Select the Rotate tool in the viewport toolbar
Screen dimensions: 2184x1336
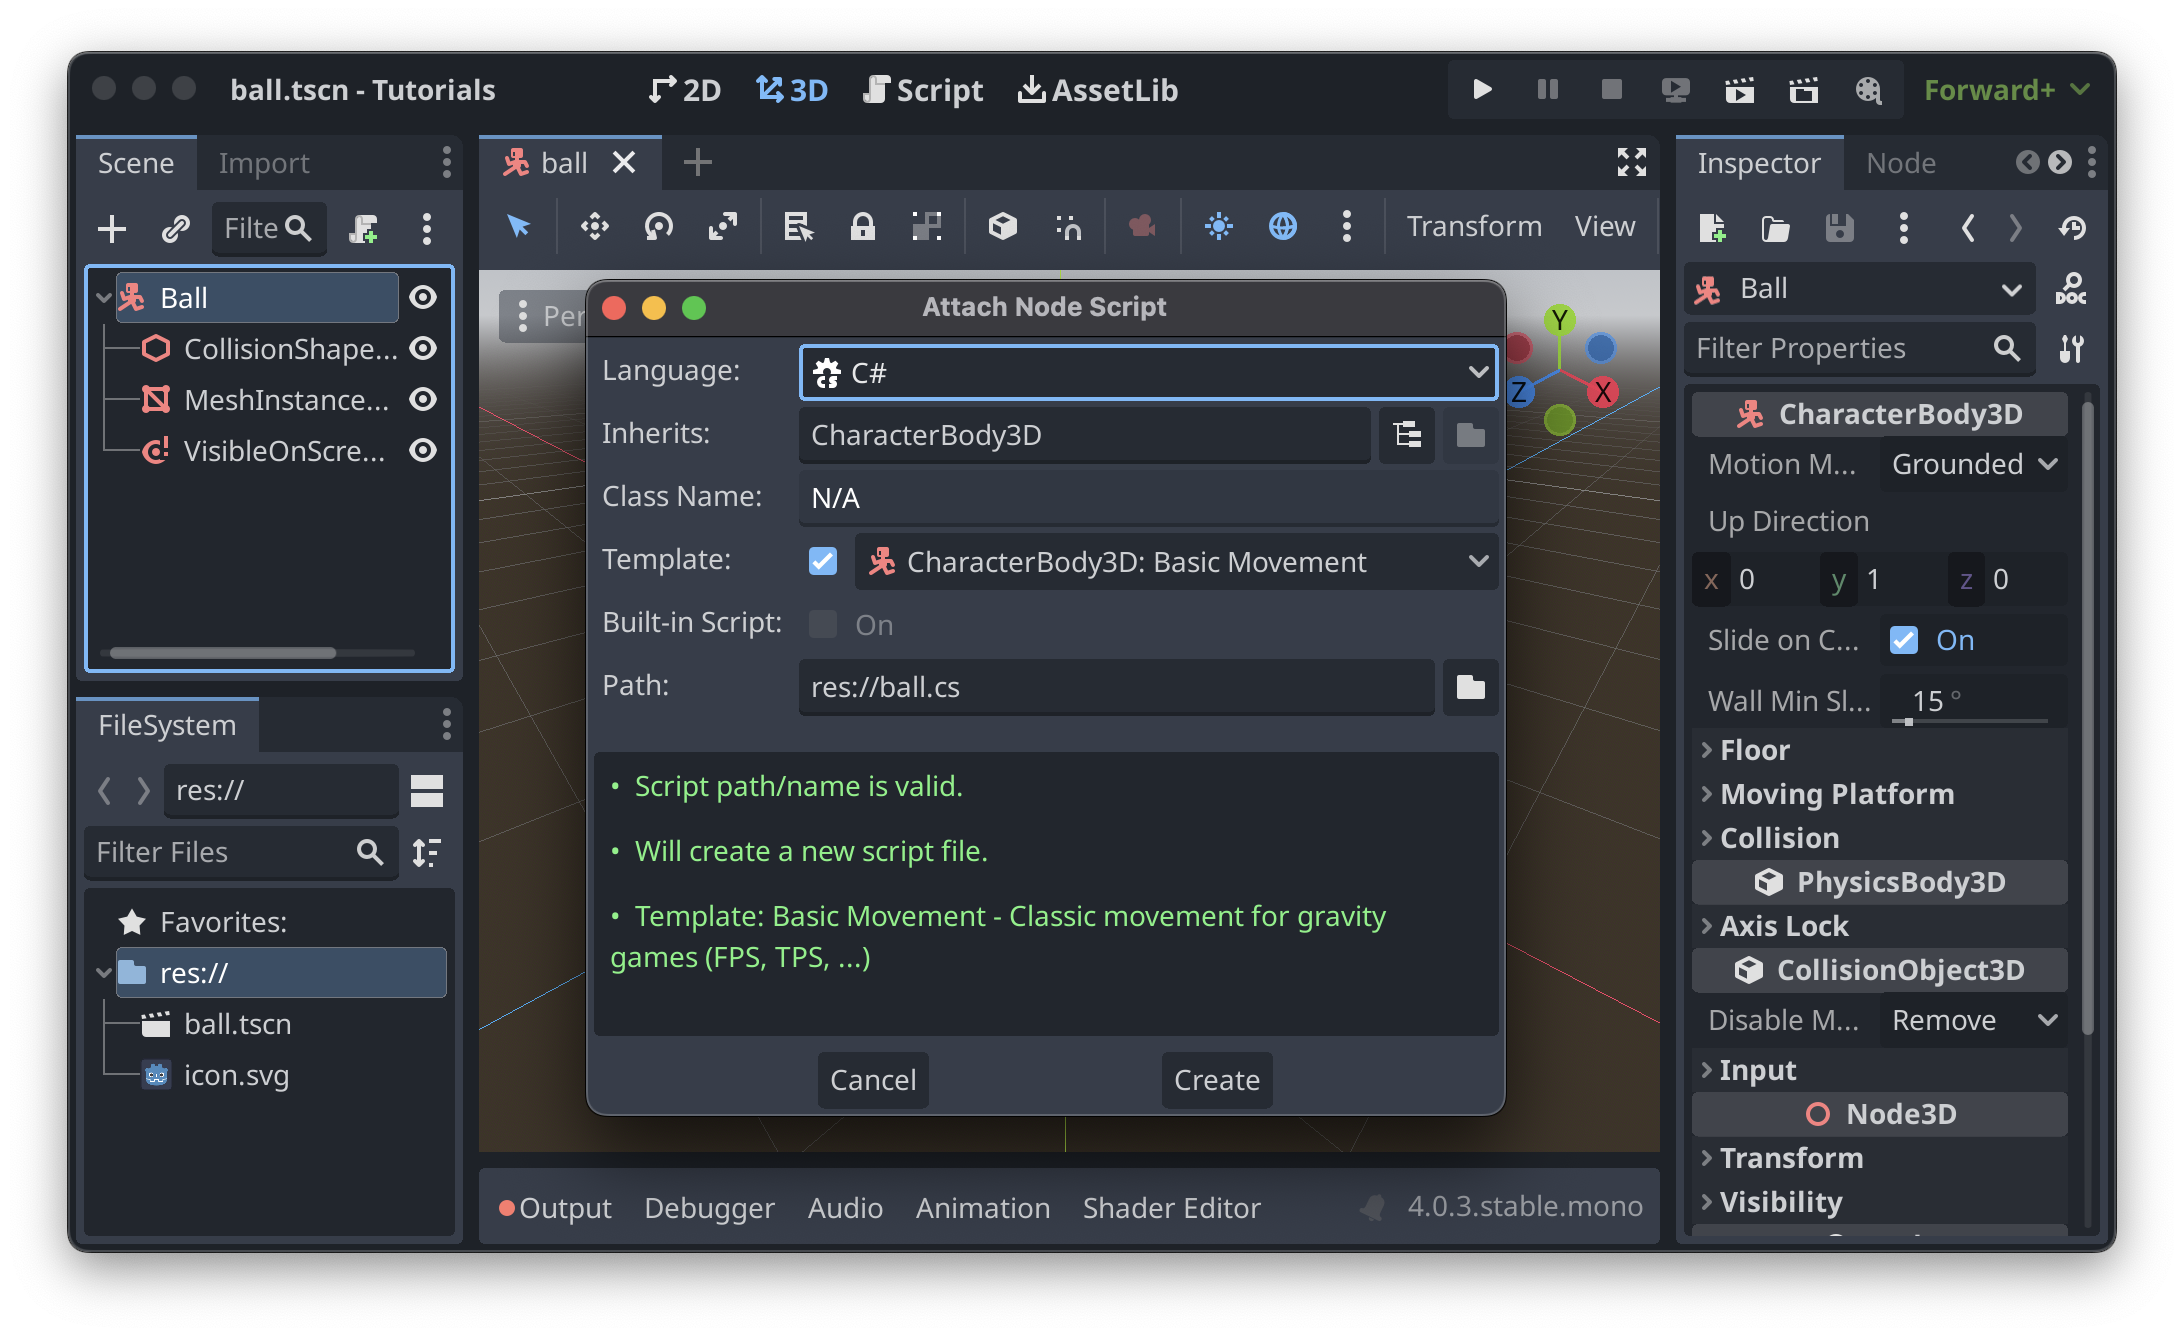click(658, 227)
